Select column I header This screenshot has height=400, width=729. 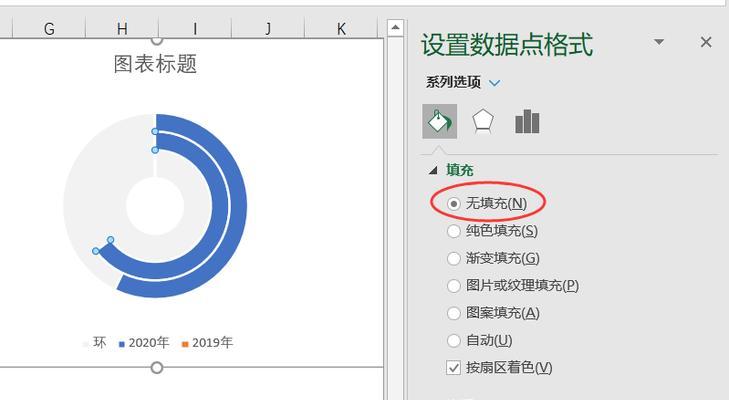tap(195, 29)
